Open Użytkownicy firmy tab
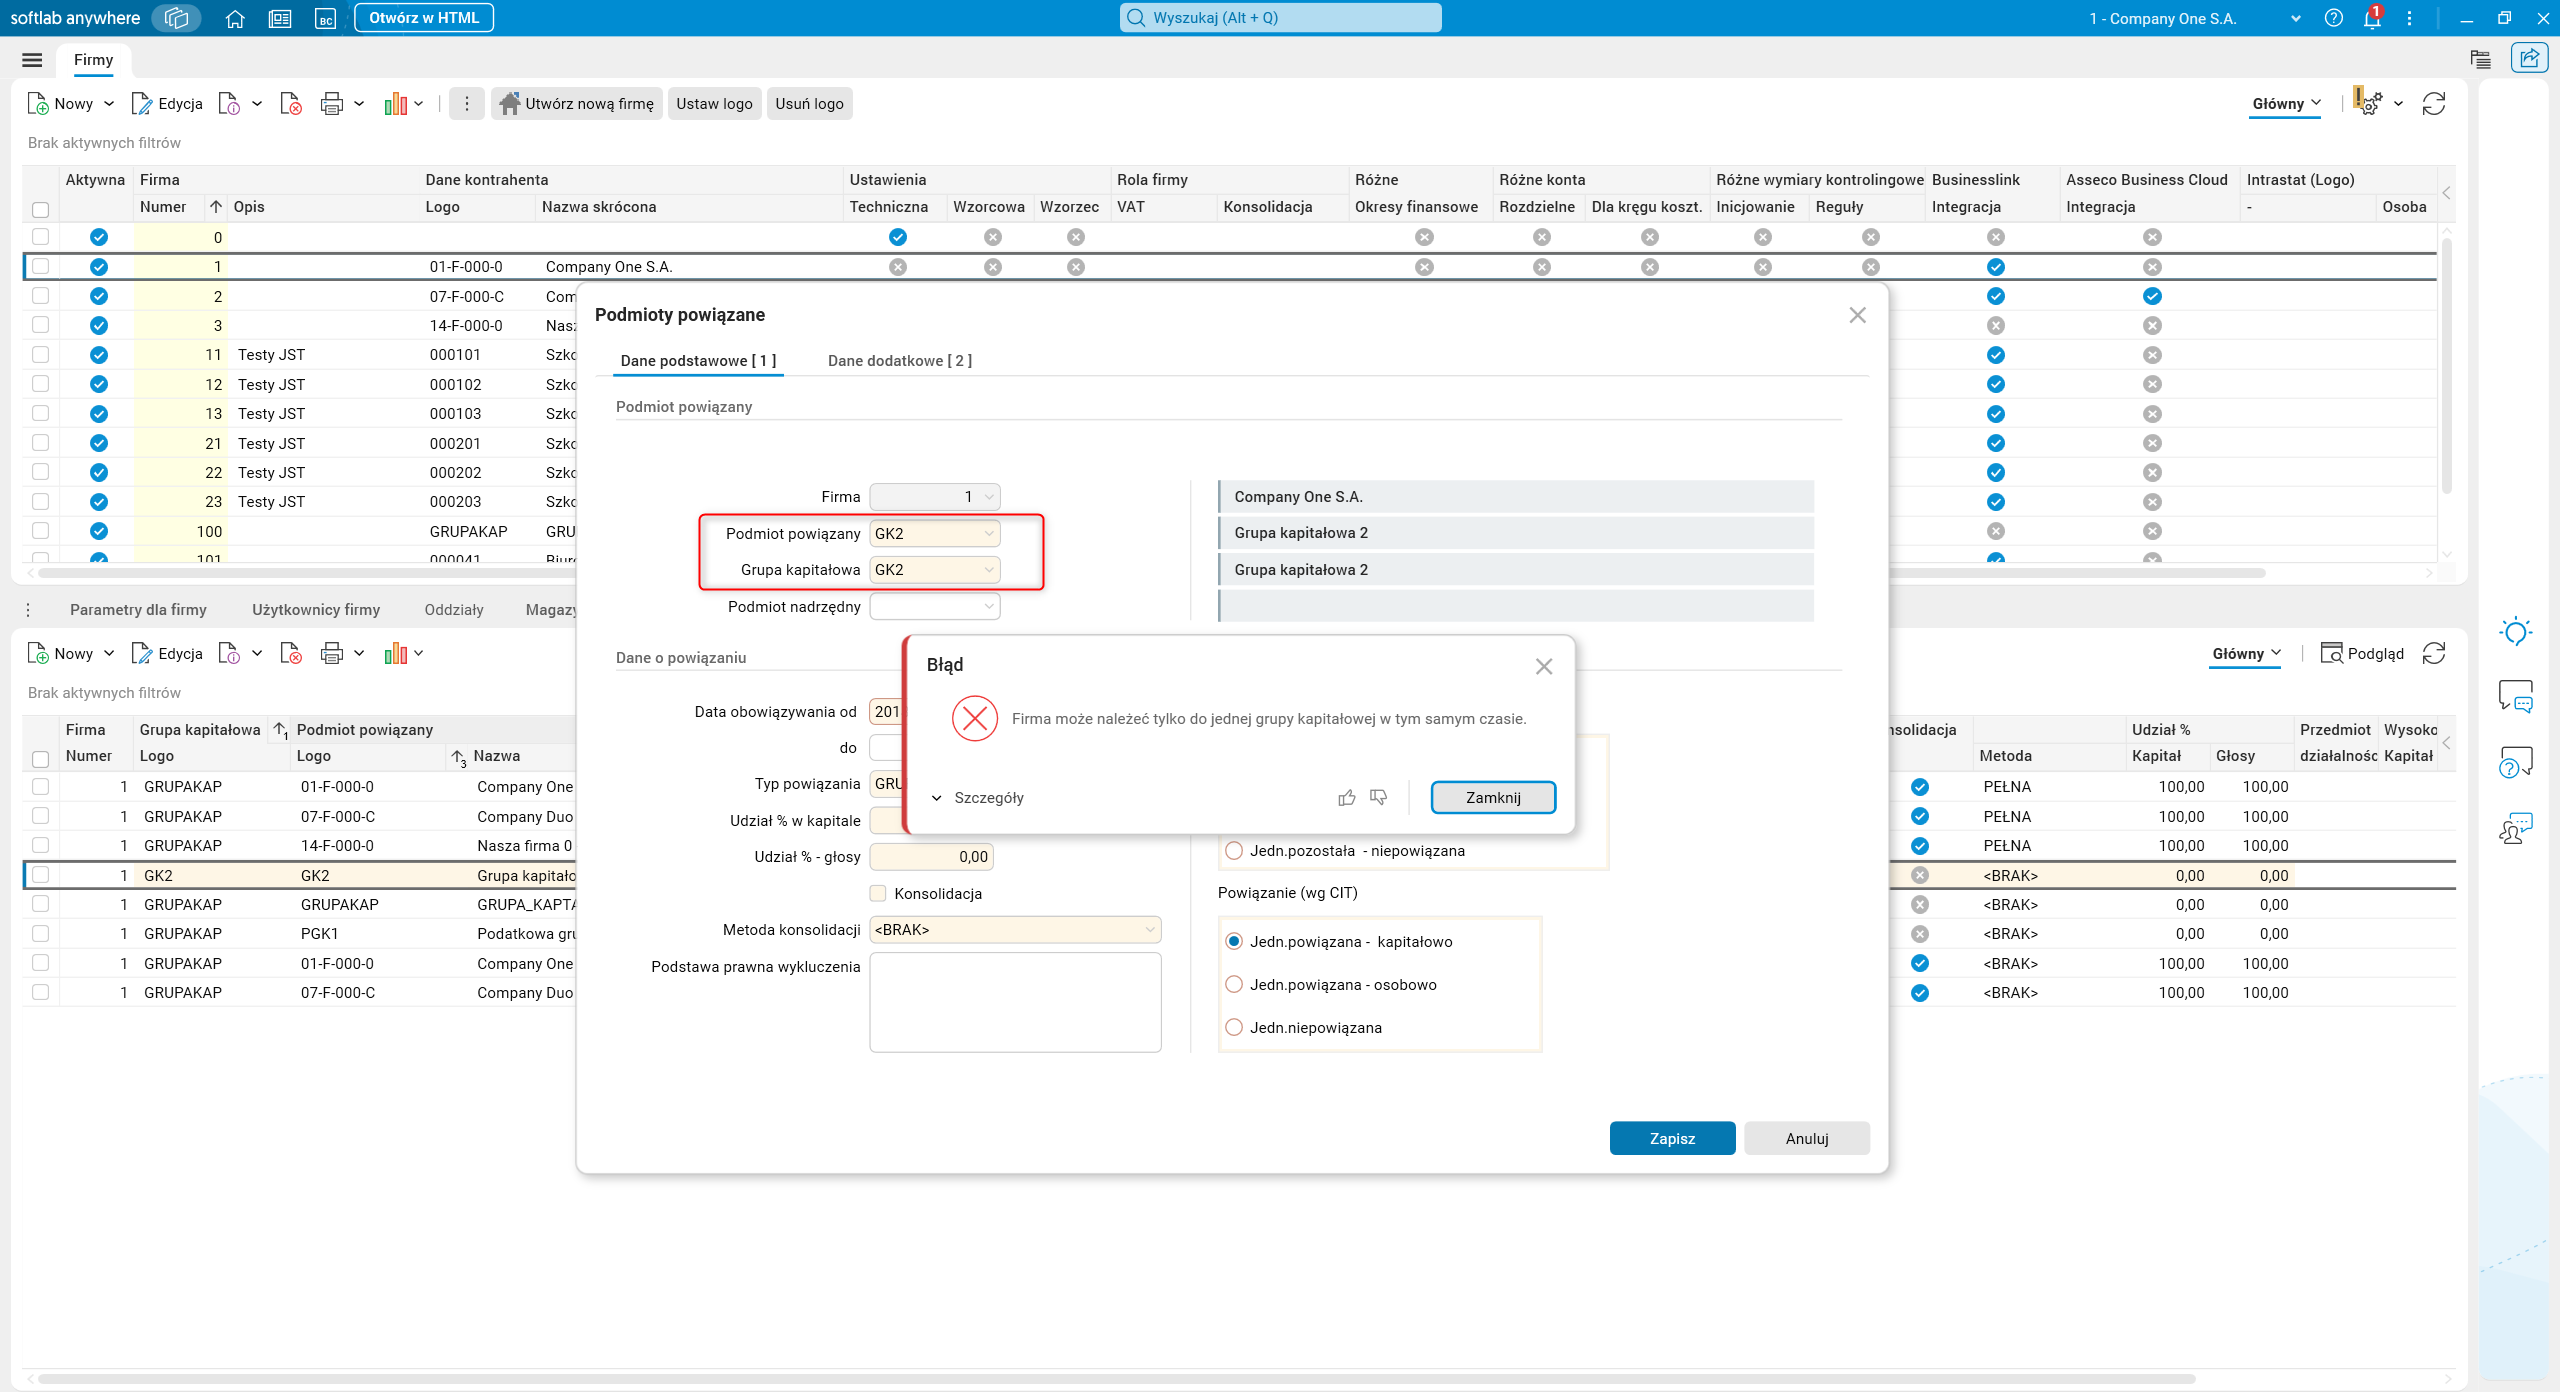Viewport: 2560px width, 1392px height. [316, 609]
